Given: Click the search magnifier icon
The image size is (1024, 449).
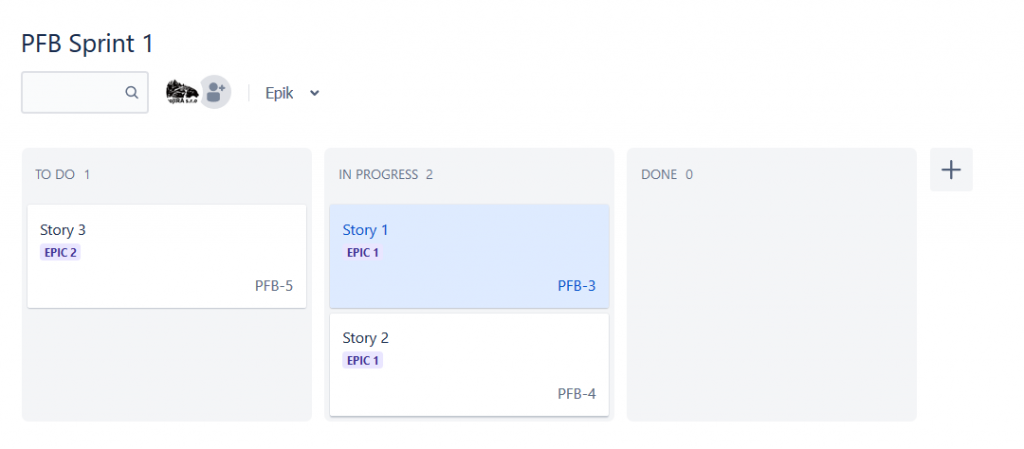Looking at the screenshot, I should (131, 93).
